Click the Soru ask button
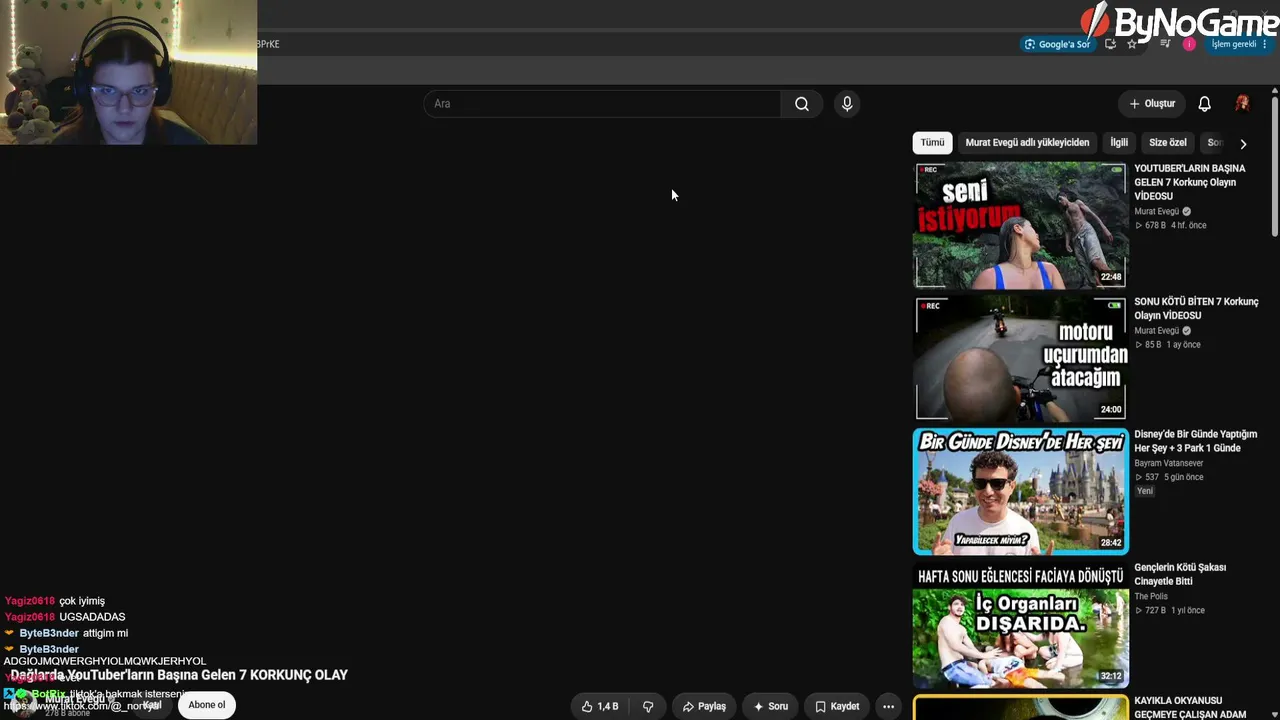 [x=771, y=706]
